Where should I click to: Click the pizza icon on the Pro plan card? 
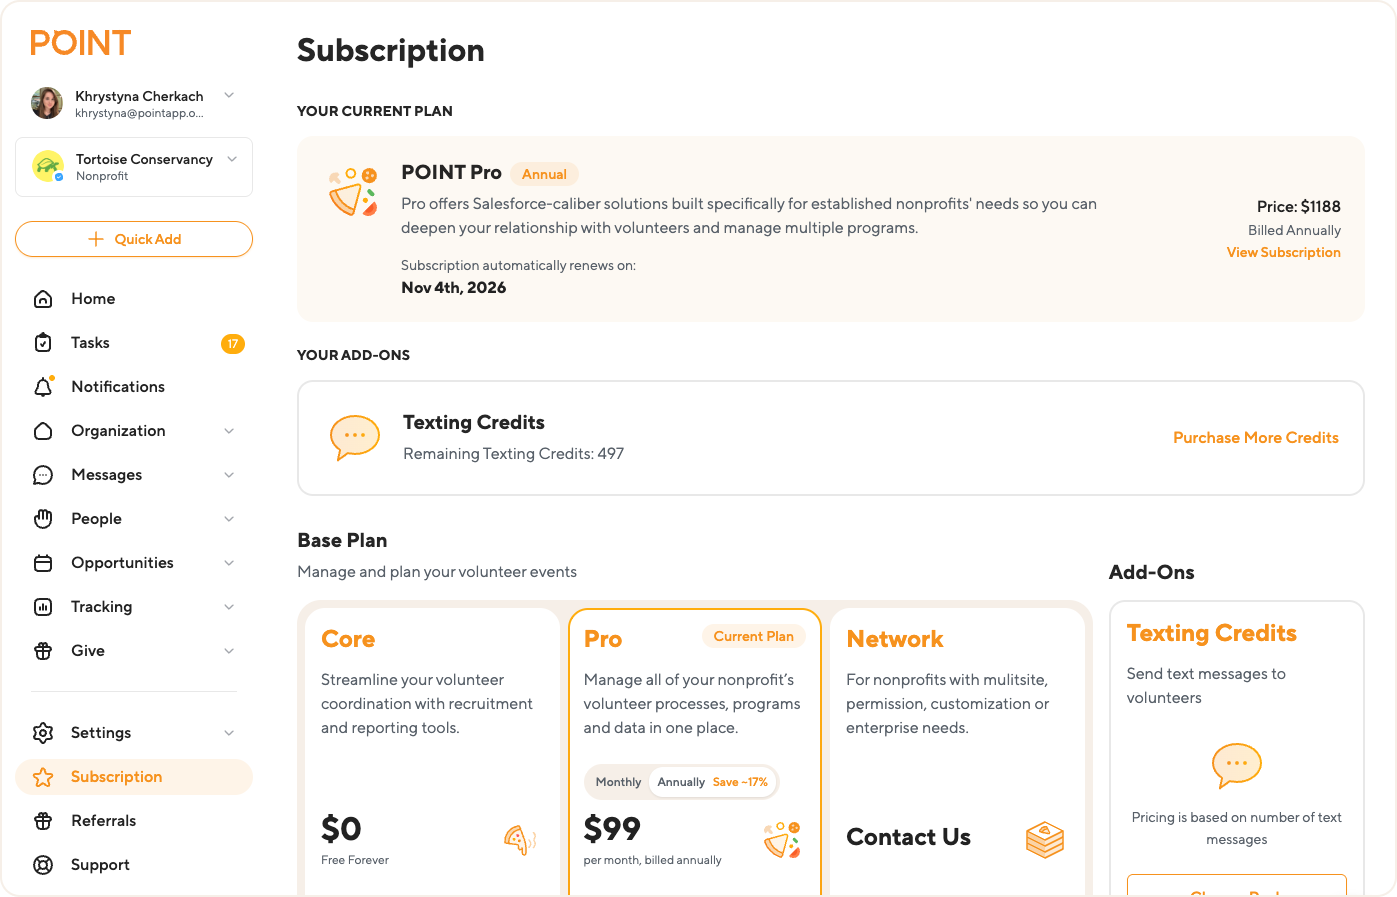(780, 840)
